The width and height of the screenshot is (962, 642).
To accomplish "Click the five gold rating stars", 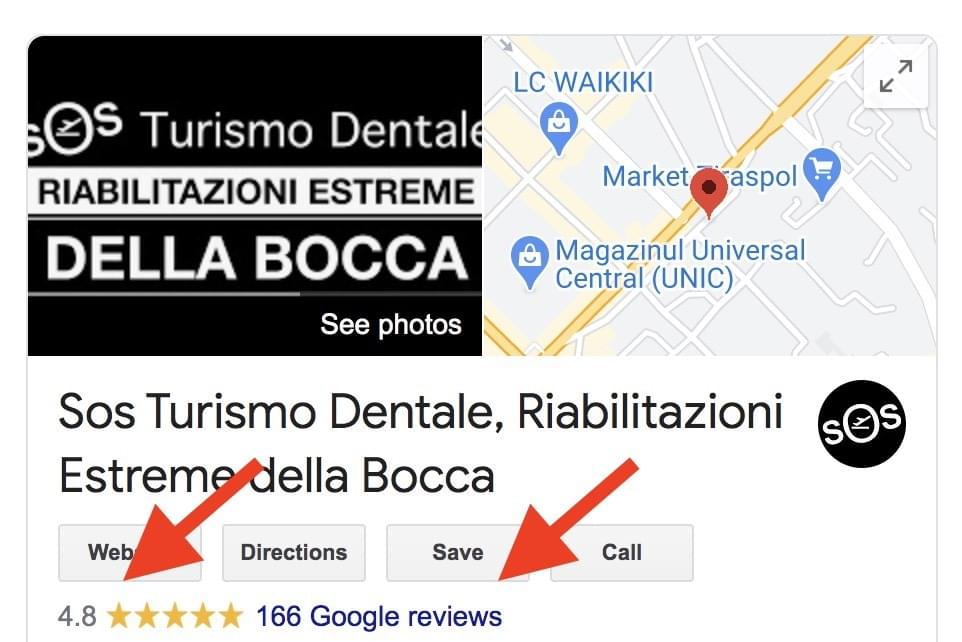I will pos(175,616).
